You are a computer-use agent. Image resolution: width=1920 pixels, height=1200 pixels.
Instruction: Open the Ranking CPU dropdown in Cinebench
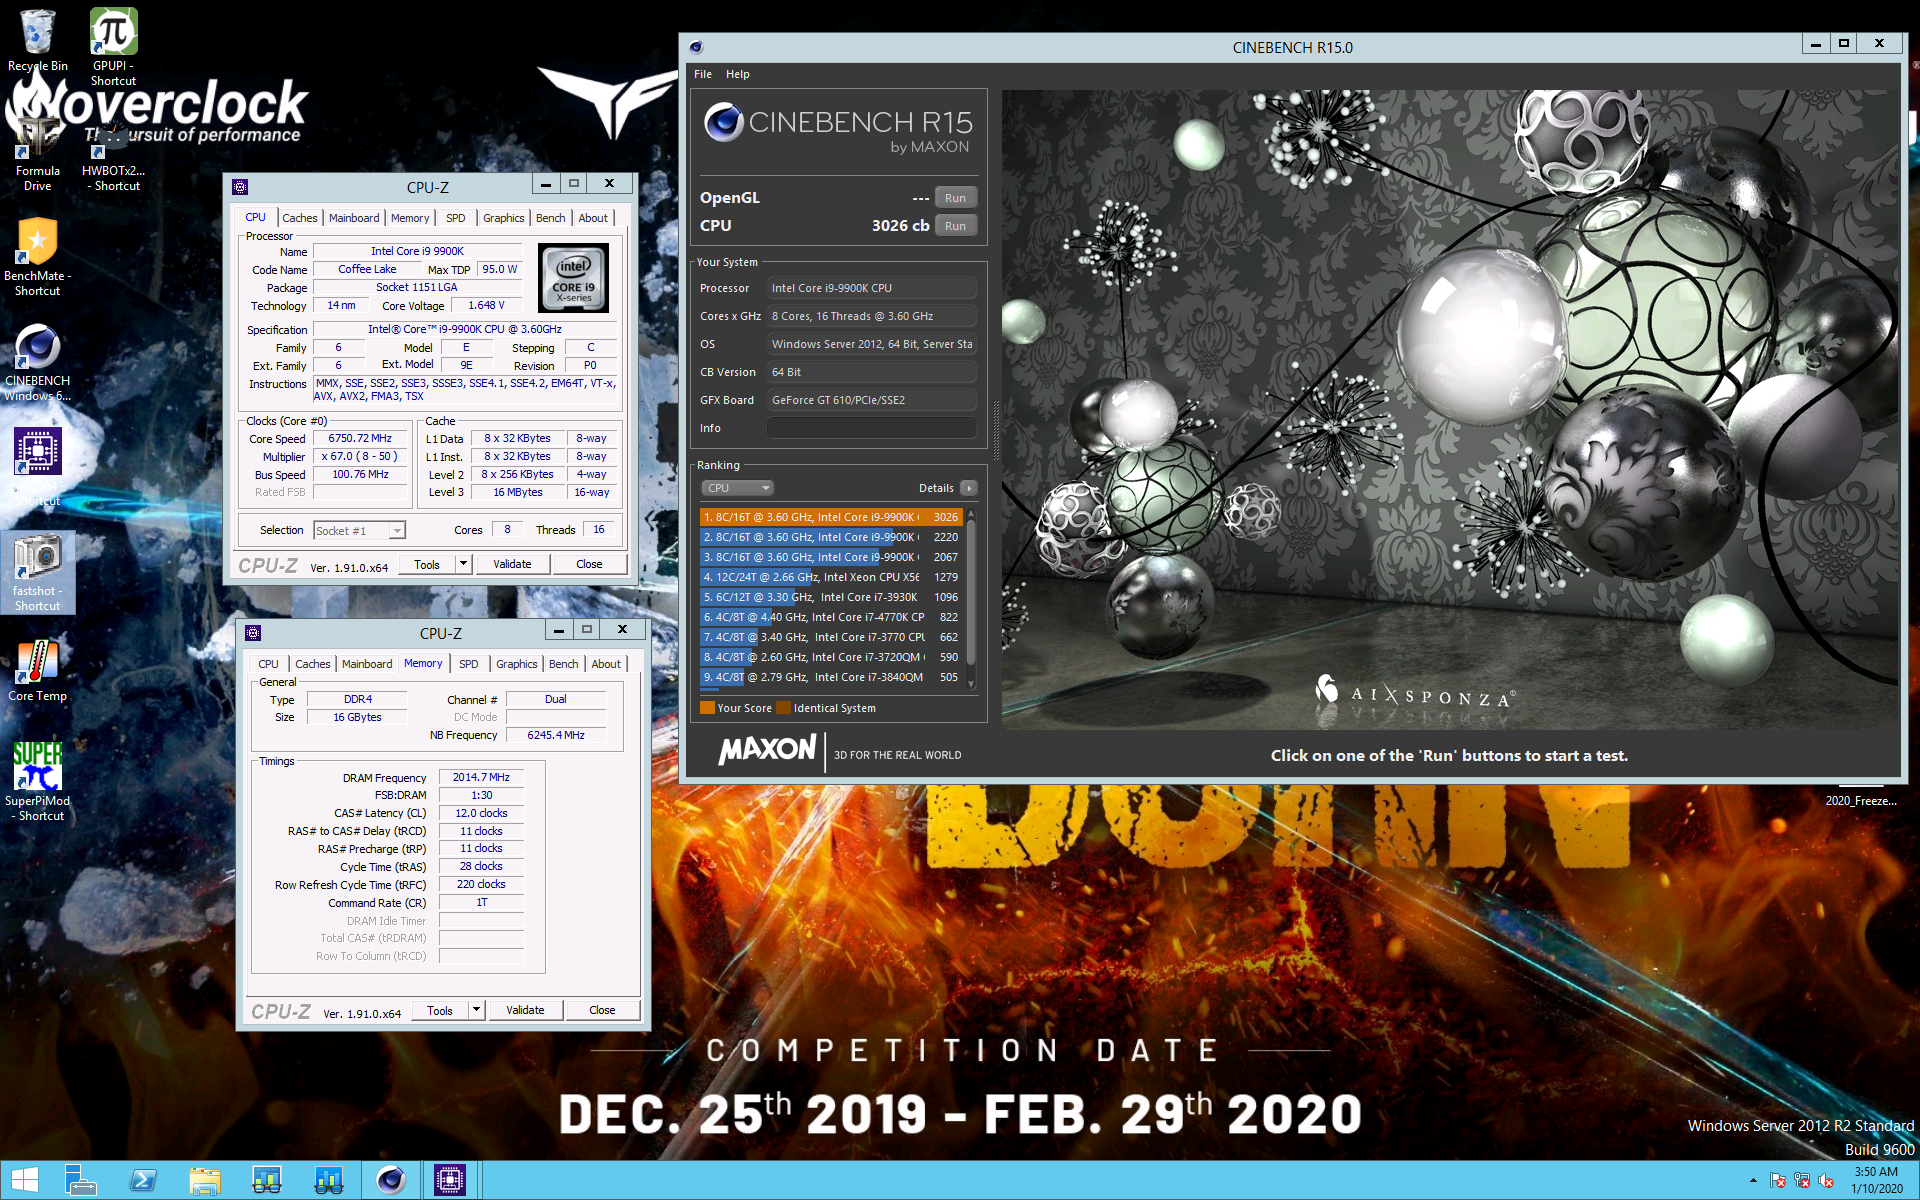click(x=738, y=488)
